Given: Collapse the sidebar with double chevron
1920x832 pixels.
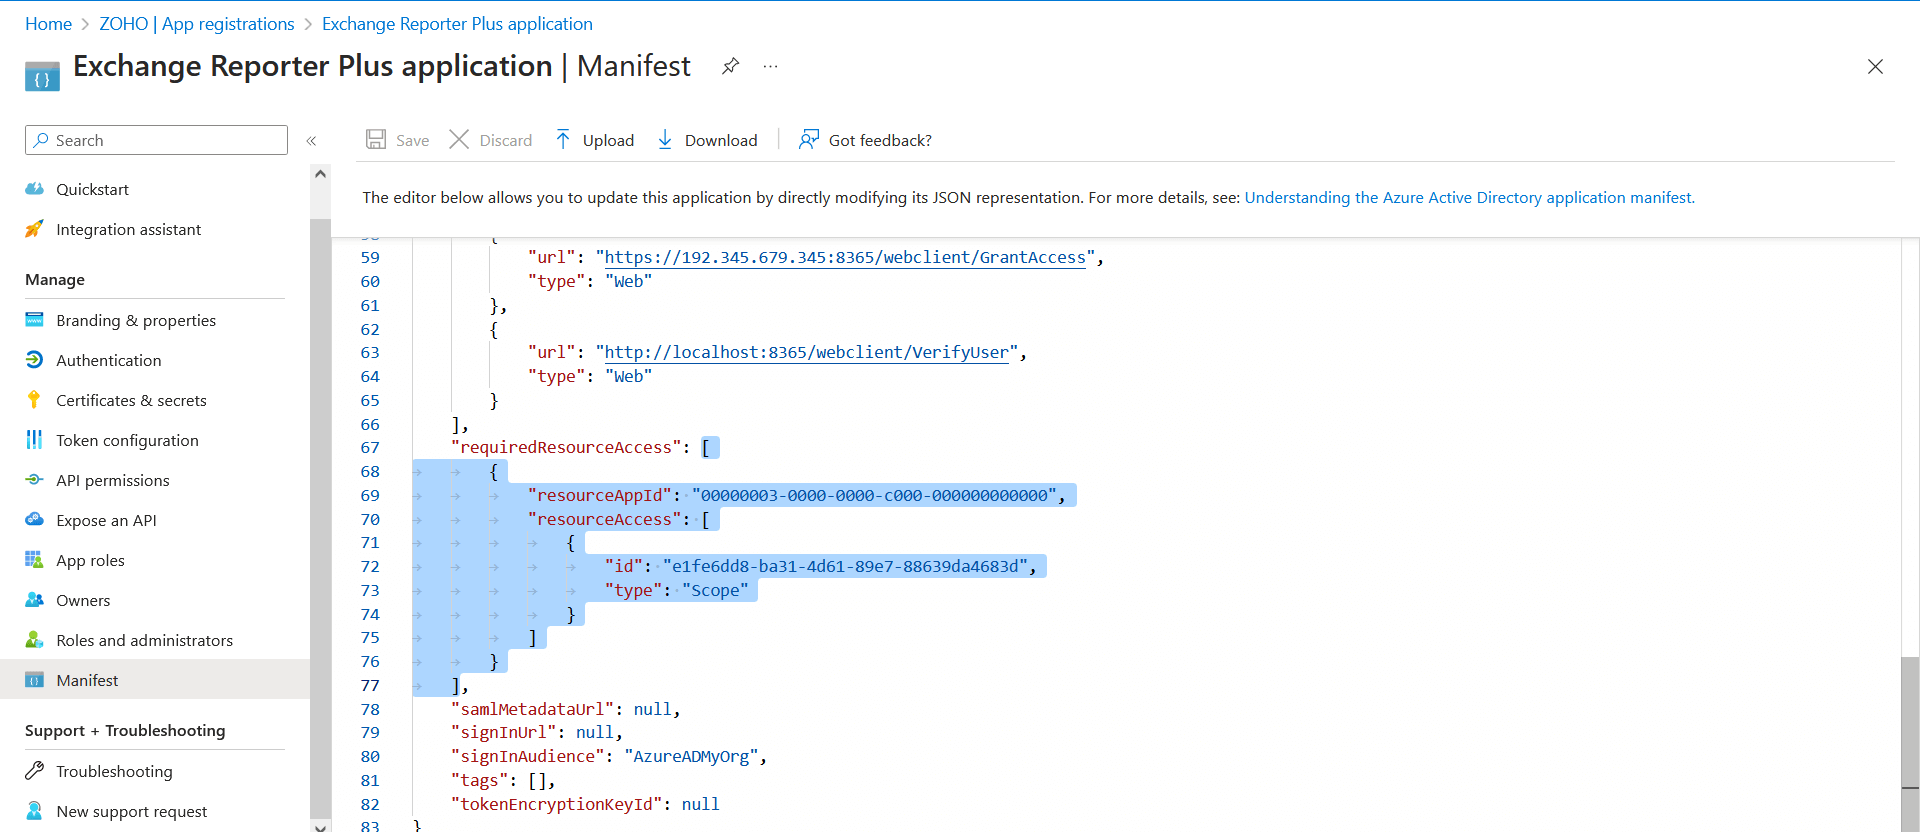Looking at the screenshot, I should tap(312, 141).
